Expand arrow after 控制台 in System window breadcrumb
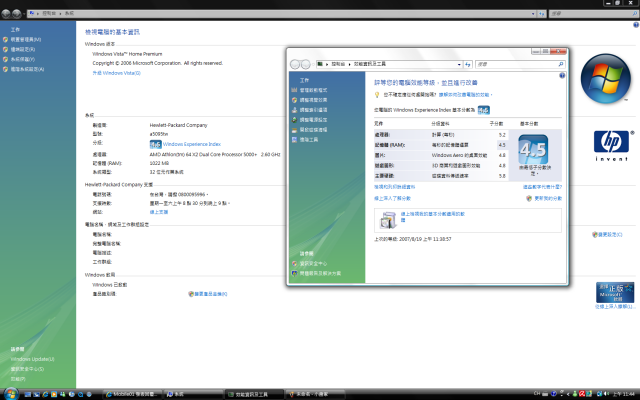Image resolution: width=640 pixels, height=400 pixels. coord(60,13)
